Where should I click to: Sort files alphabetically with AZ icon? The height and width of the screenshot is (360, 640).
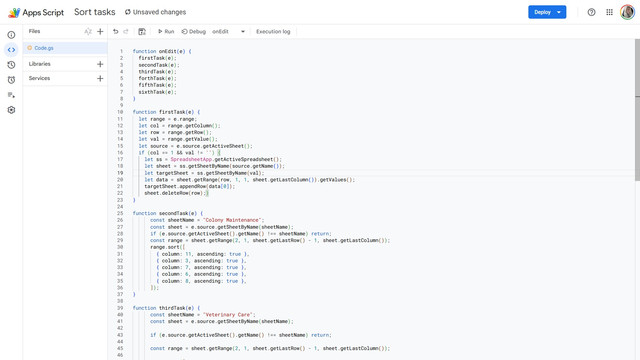point(88,31)
